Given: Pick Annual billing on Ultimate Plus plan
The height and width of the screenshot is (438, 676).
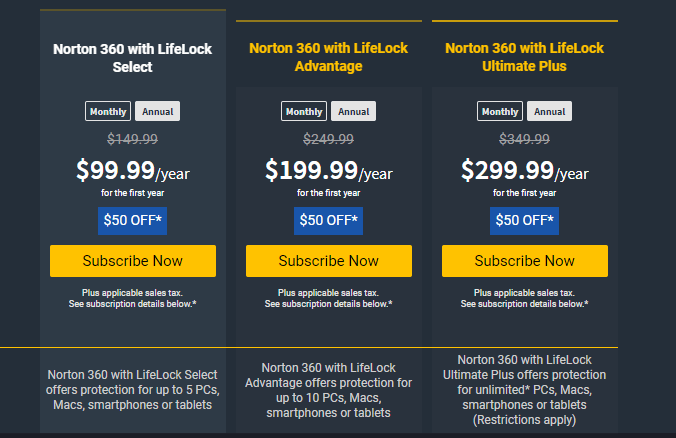Looking at the screenshot, I should click(x=549, y=112).
